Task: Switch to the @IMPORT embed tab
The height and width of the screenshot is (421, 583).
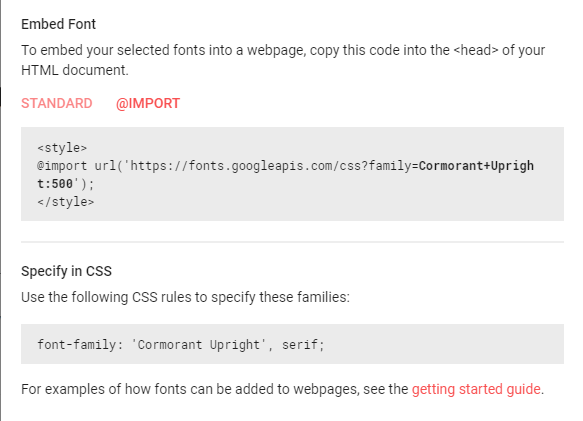Action: (148, 103)
